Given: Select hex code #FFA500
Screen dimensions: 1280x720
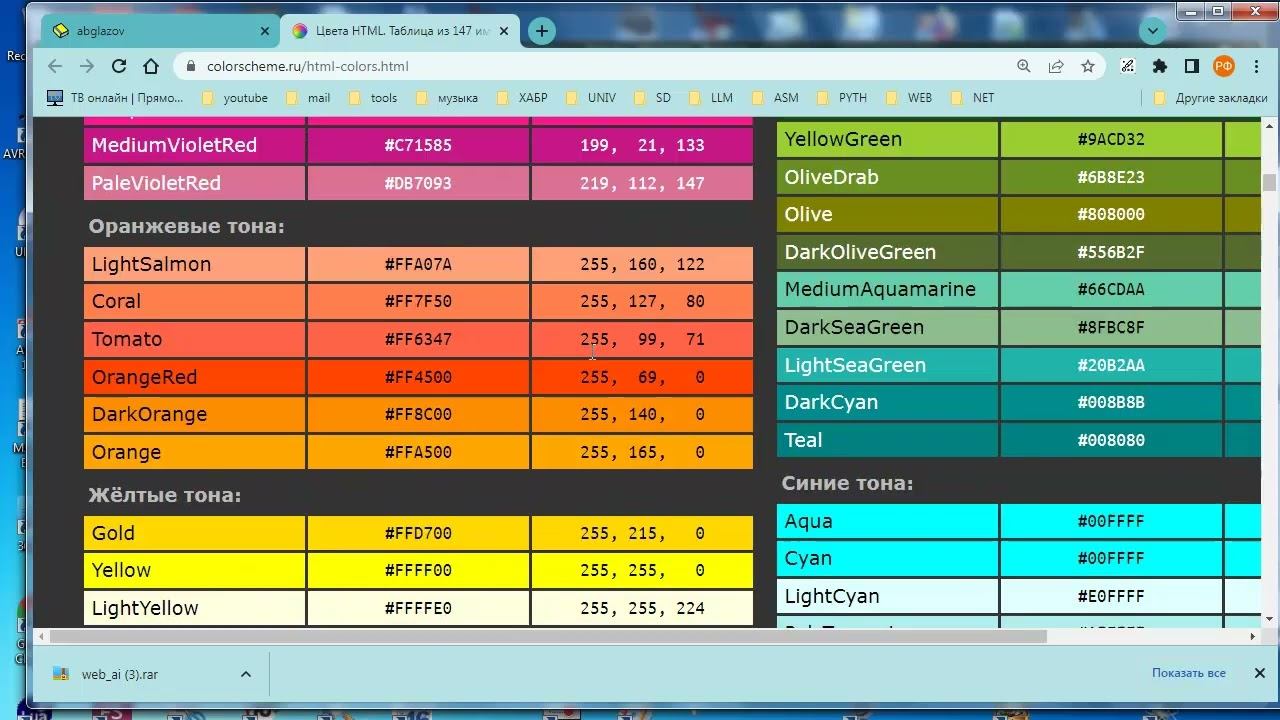Looking at the screenshot, I should (x=418, y=452).
